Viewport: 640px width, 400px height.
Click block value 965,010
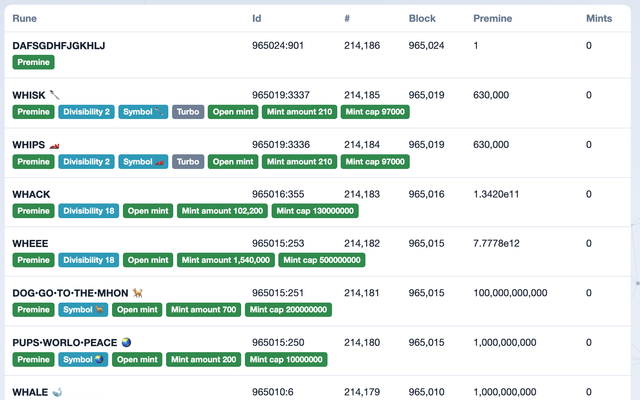click(x=426, y=392)
